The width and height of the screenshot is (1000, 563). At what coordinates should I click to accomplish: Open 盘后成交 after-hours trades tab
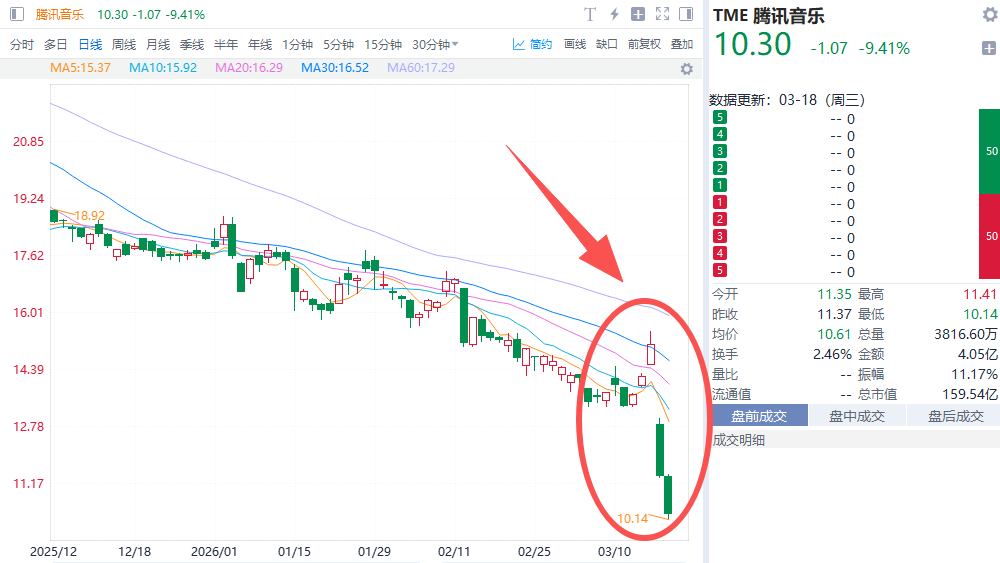[955, 416]
